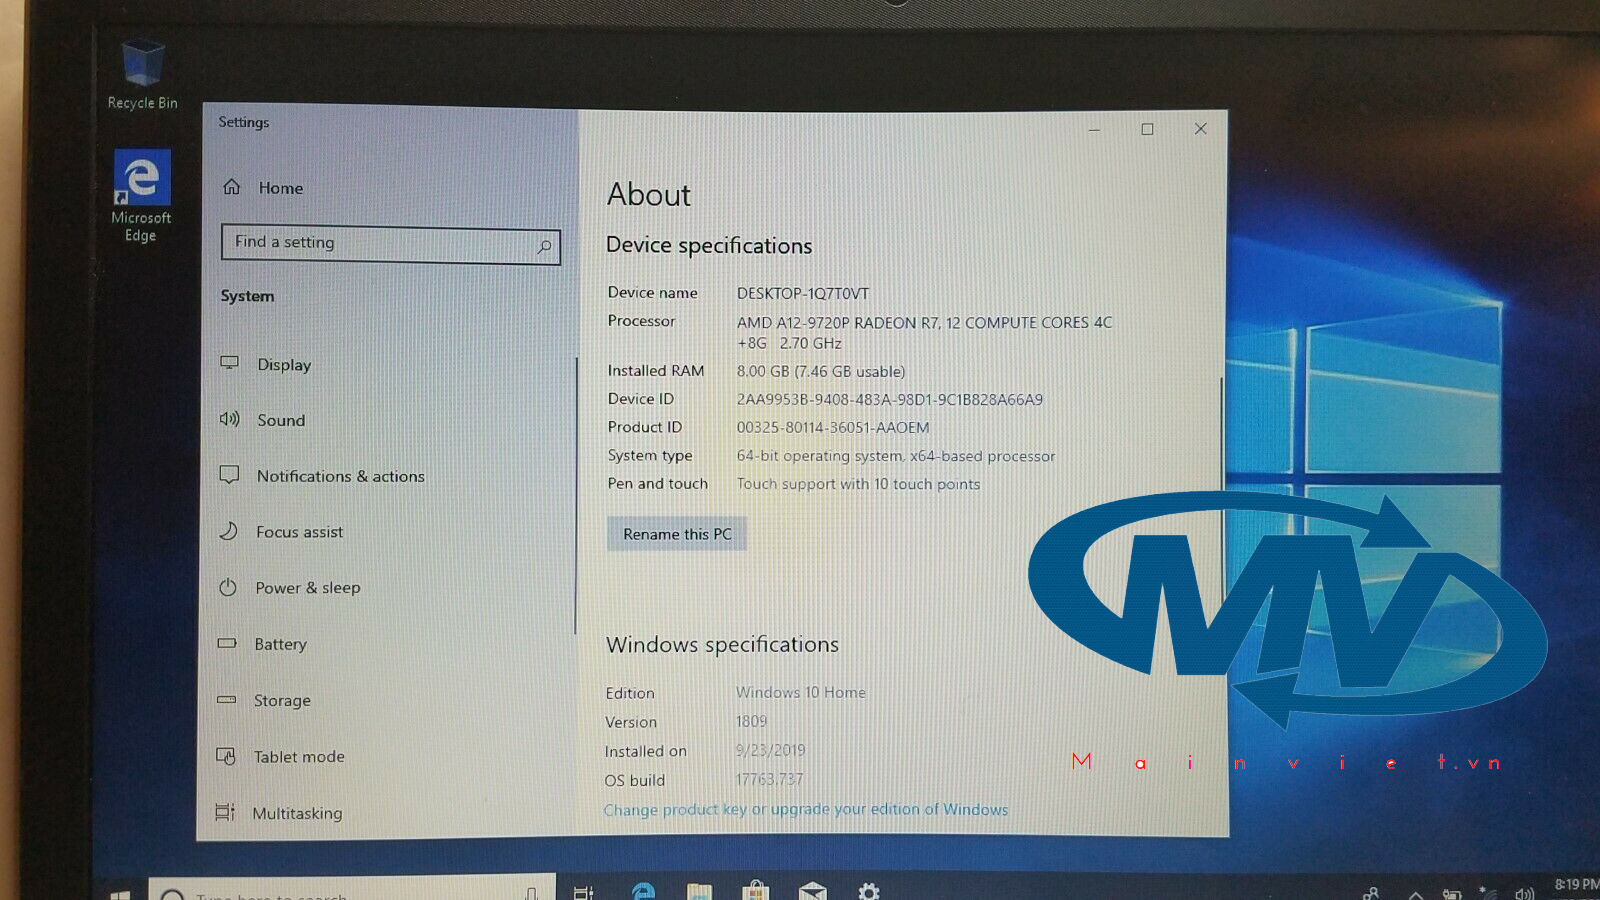Click Installed on date 9/23/2019

tap(770, 750)
